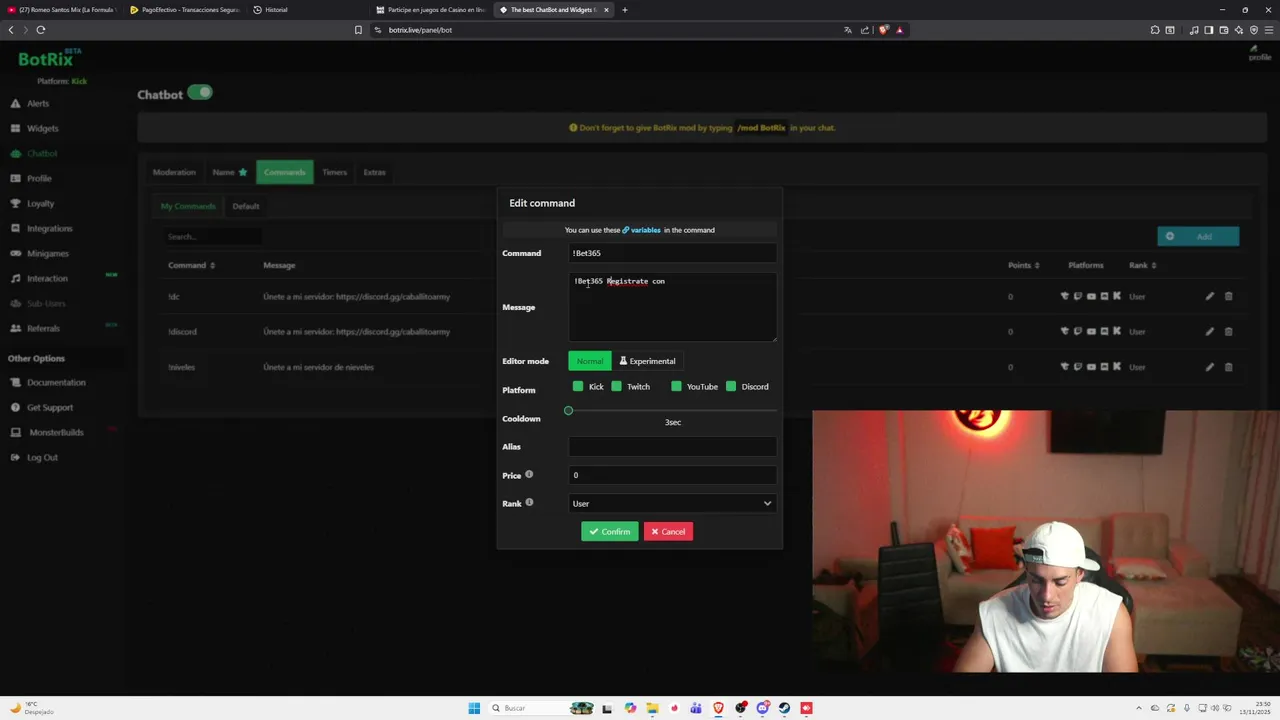Screen dimensions: 1280x720
Task: Switch to the Name tab
Action: click(229, 172)
